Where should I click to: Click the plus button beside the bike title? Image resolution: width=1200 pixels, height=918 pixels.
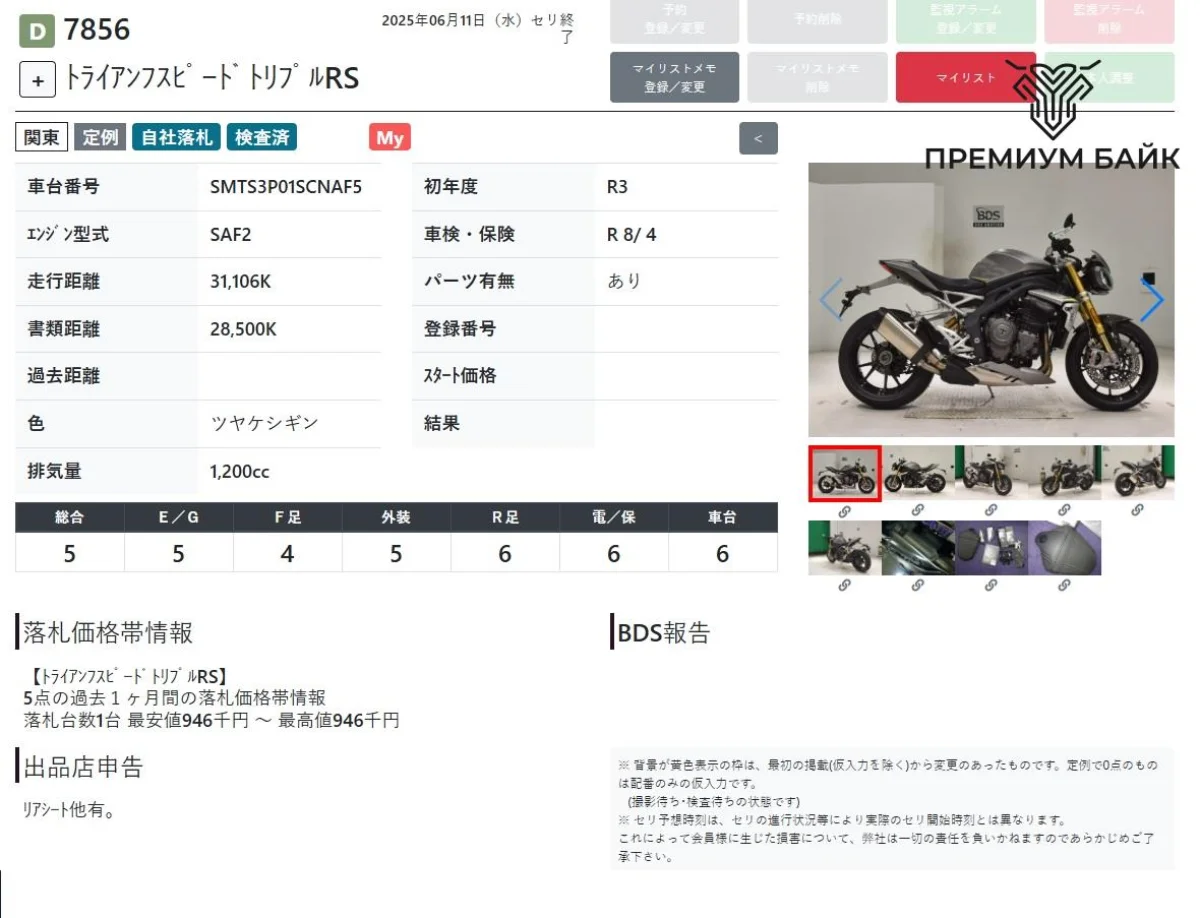(37, 80)
